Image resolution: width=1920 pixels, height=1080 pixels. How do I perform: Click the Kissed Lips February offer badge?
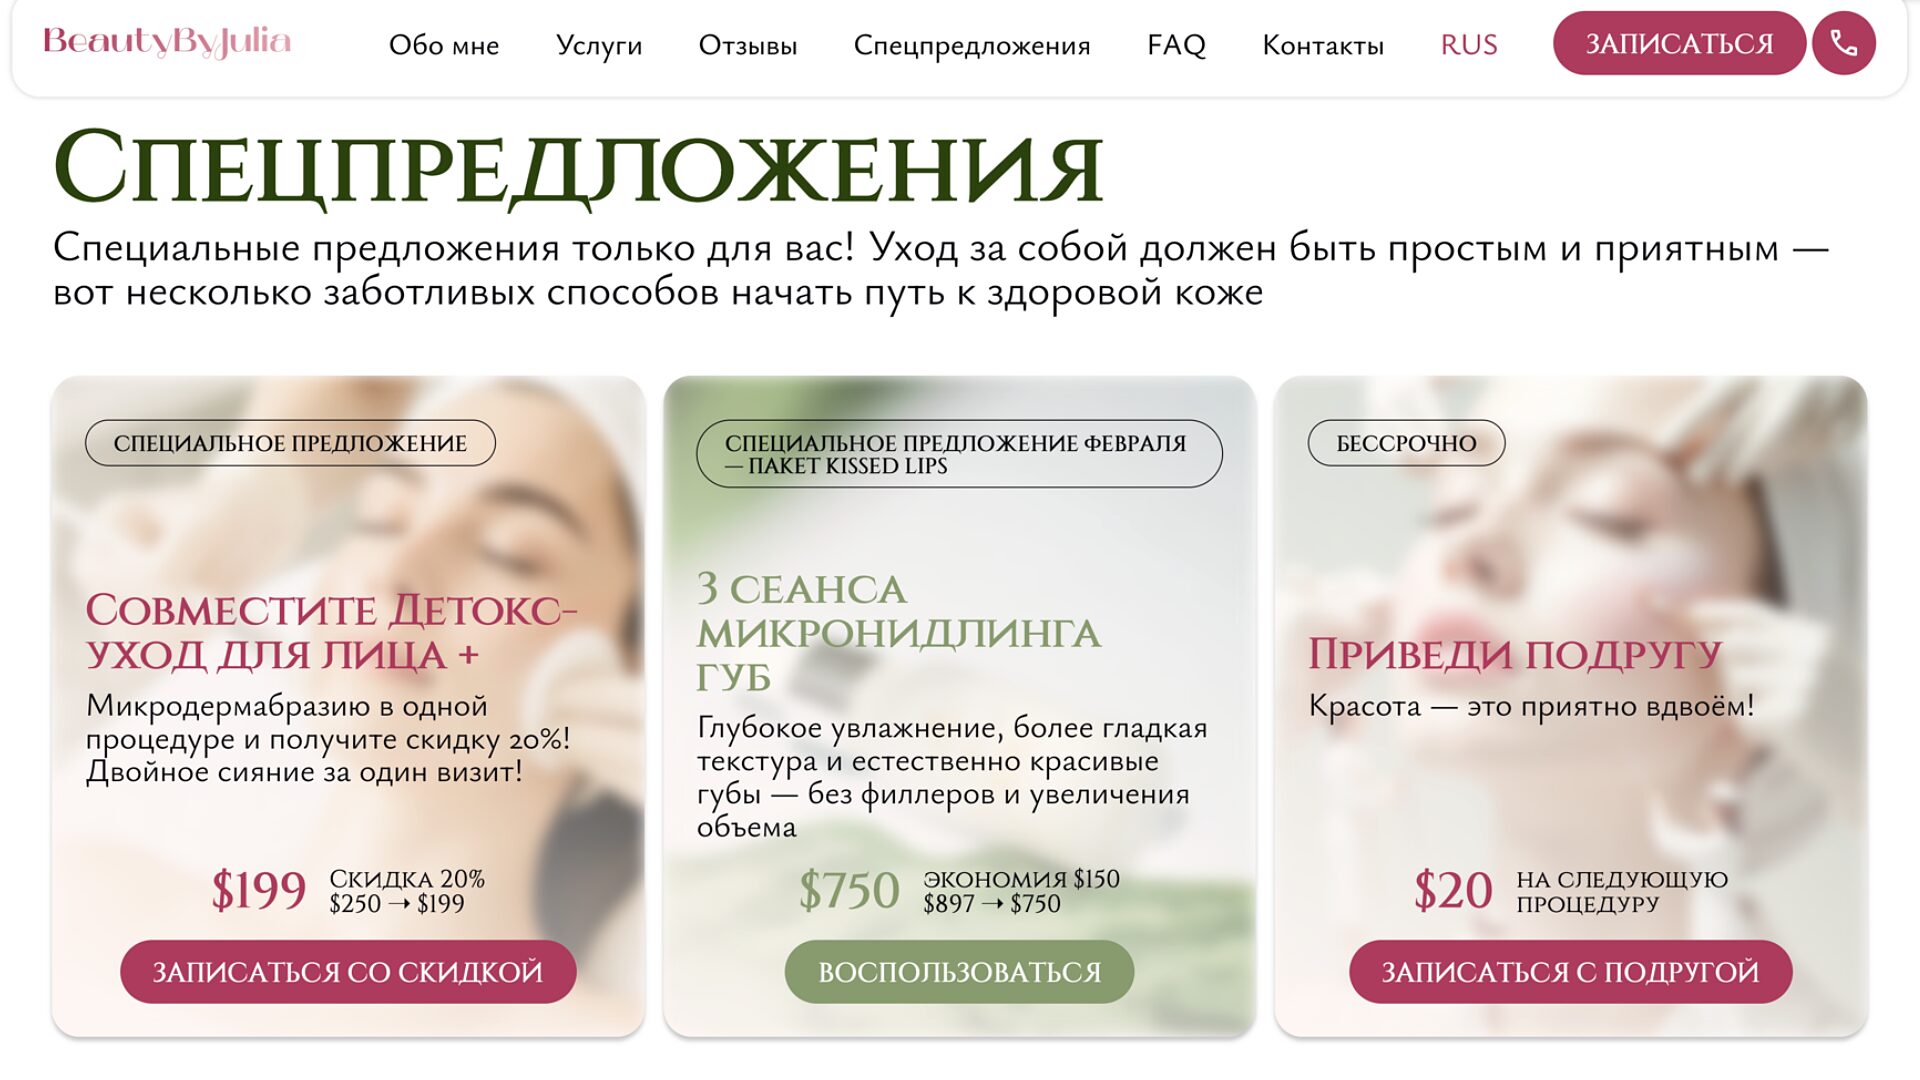tap(959, 454)
